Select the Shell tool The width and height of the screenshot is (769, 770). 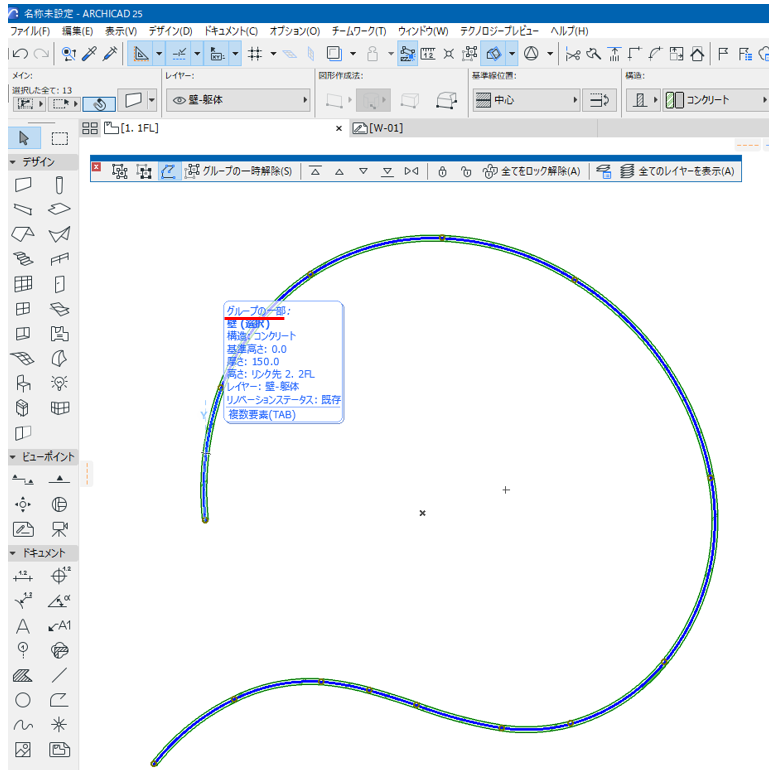pyautogui.click(x=59, y=234)
